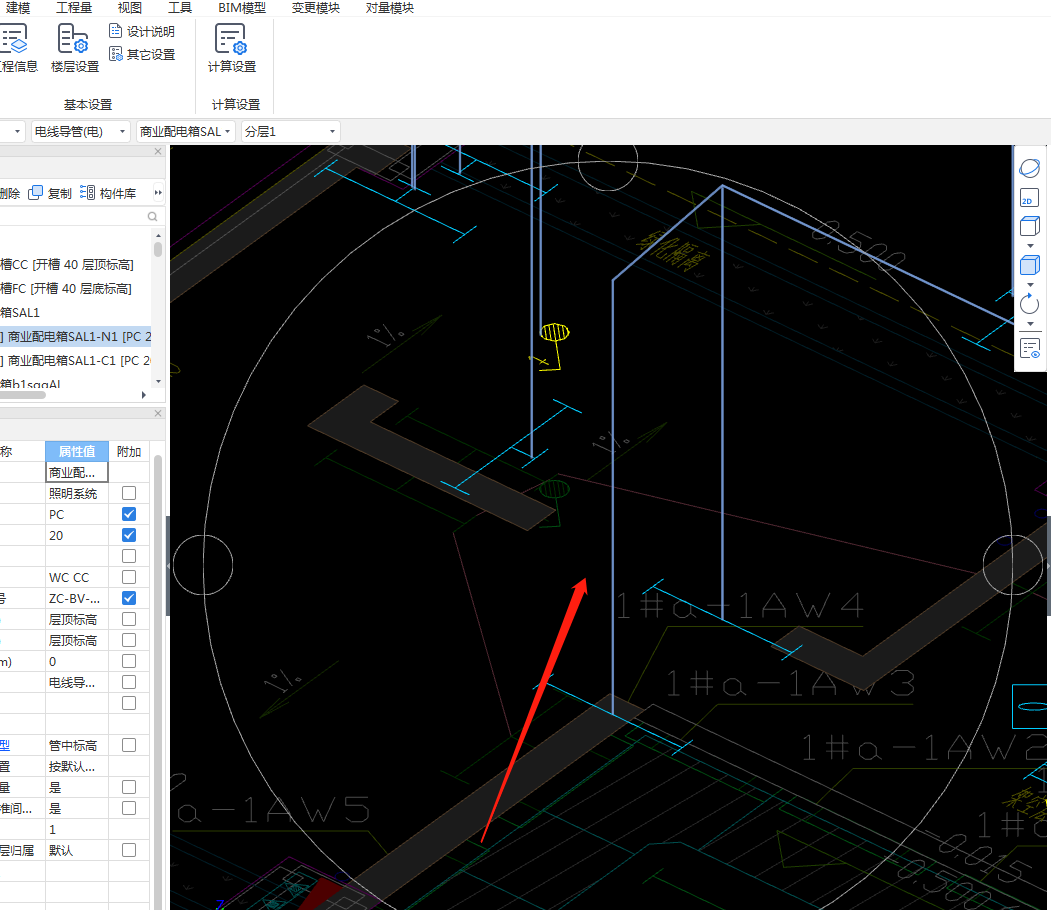
Task: Open 楼层设置 (floor settings)
Action: pyautogui.click(x=74, y=48)
